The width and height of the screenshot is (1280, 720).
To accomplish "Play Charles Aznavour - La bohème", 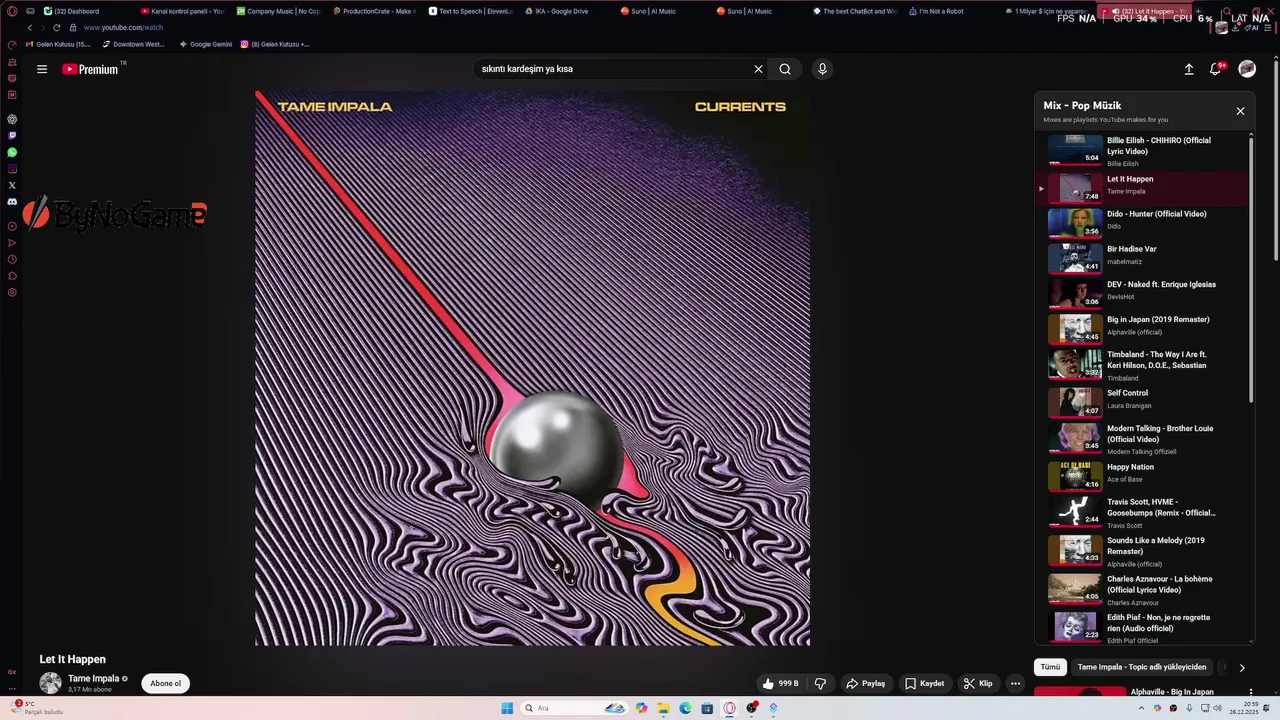I will click(x=1142, y=588).
